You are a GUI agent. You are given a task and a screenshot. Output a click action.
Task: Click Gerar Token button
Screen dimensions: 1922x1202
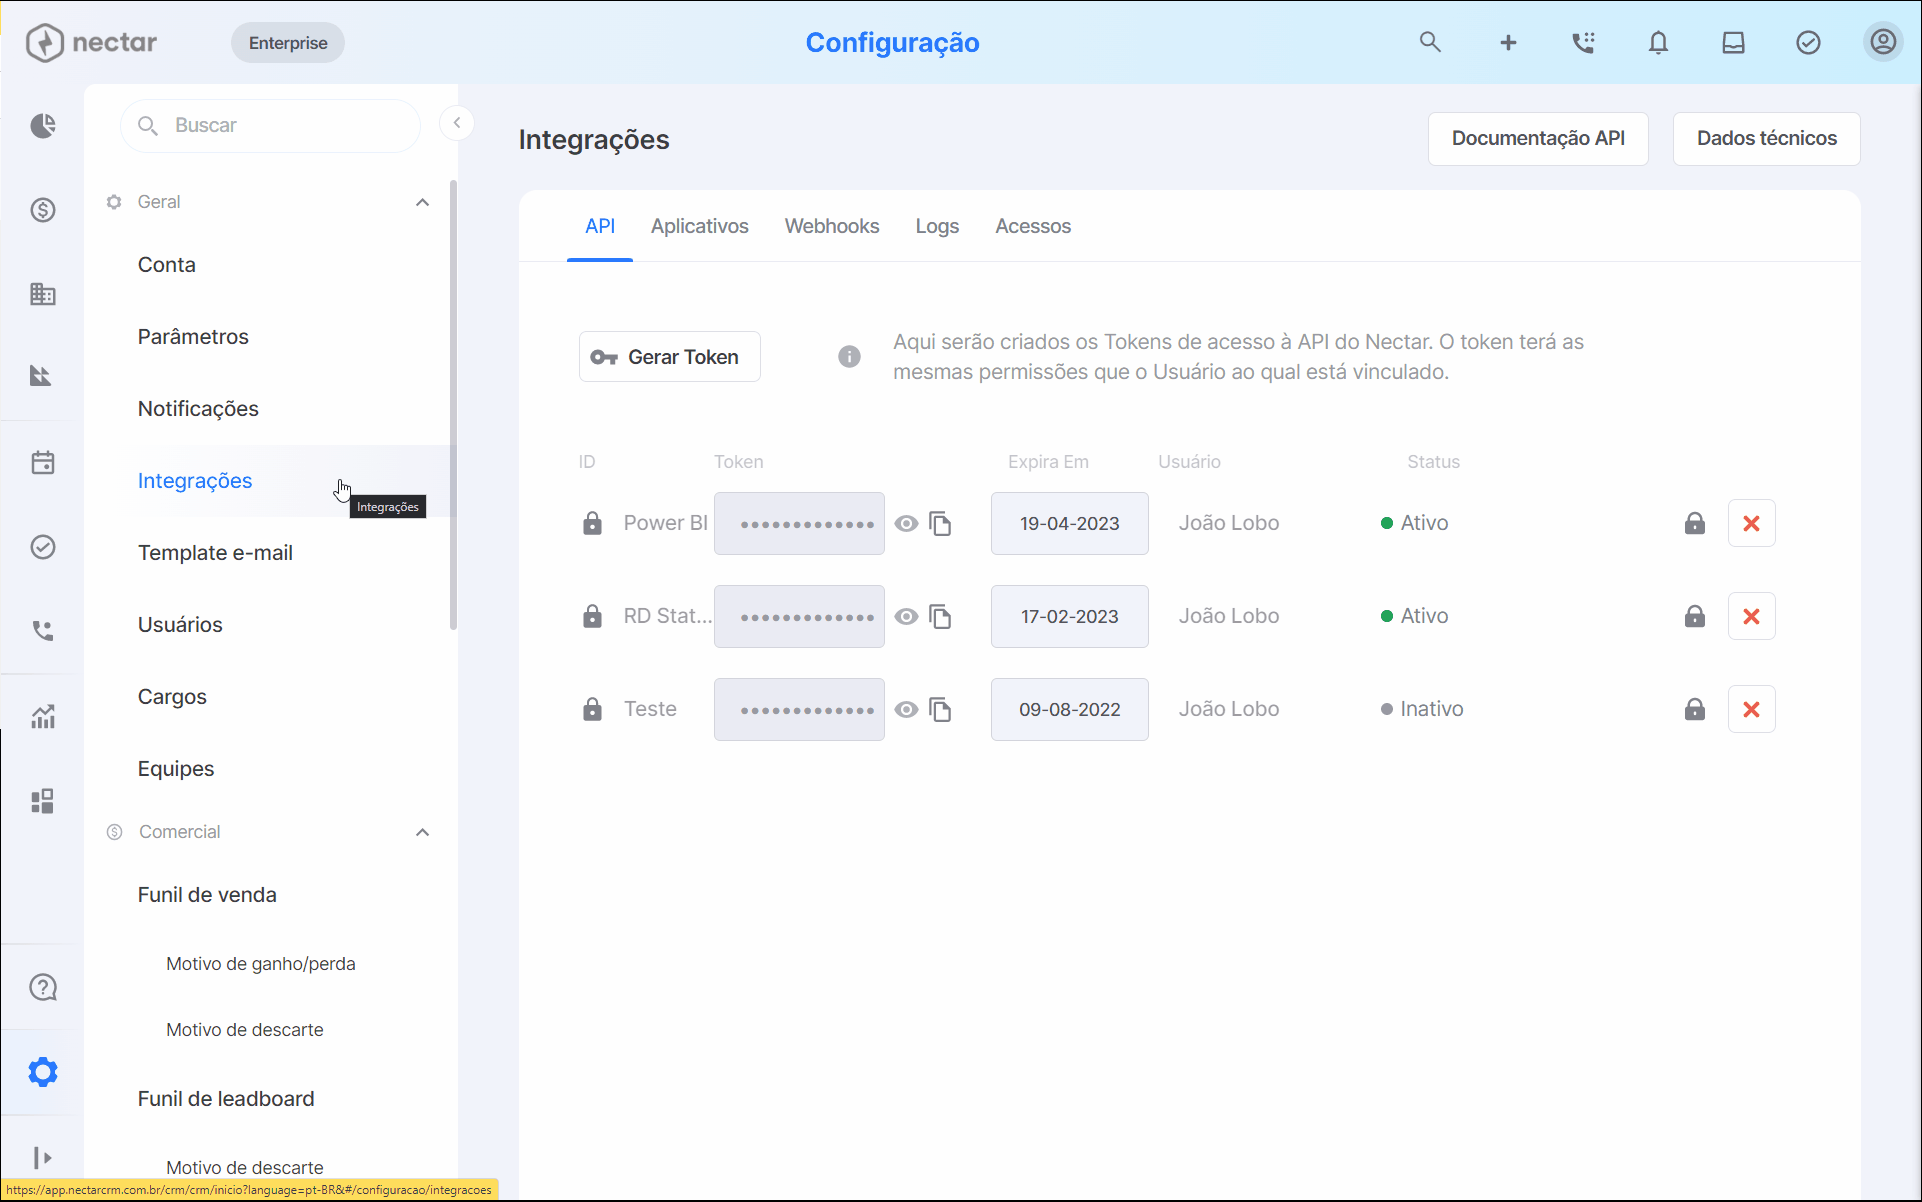pos(670,357)
